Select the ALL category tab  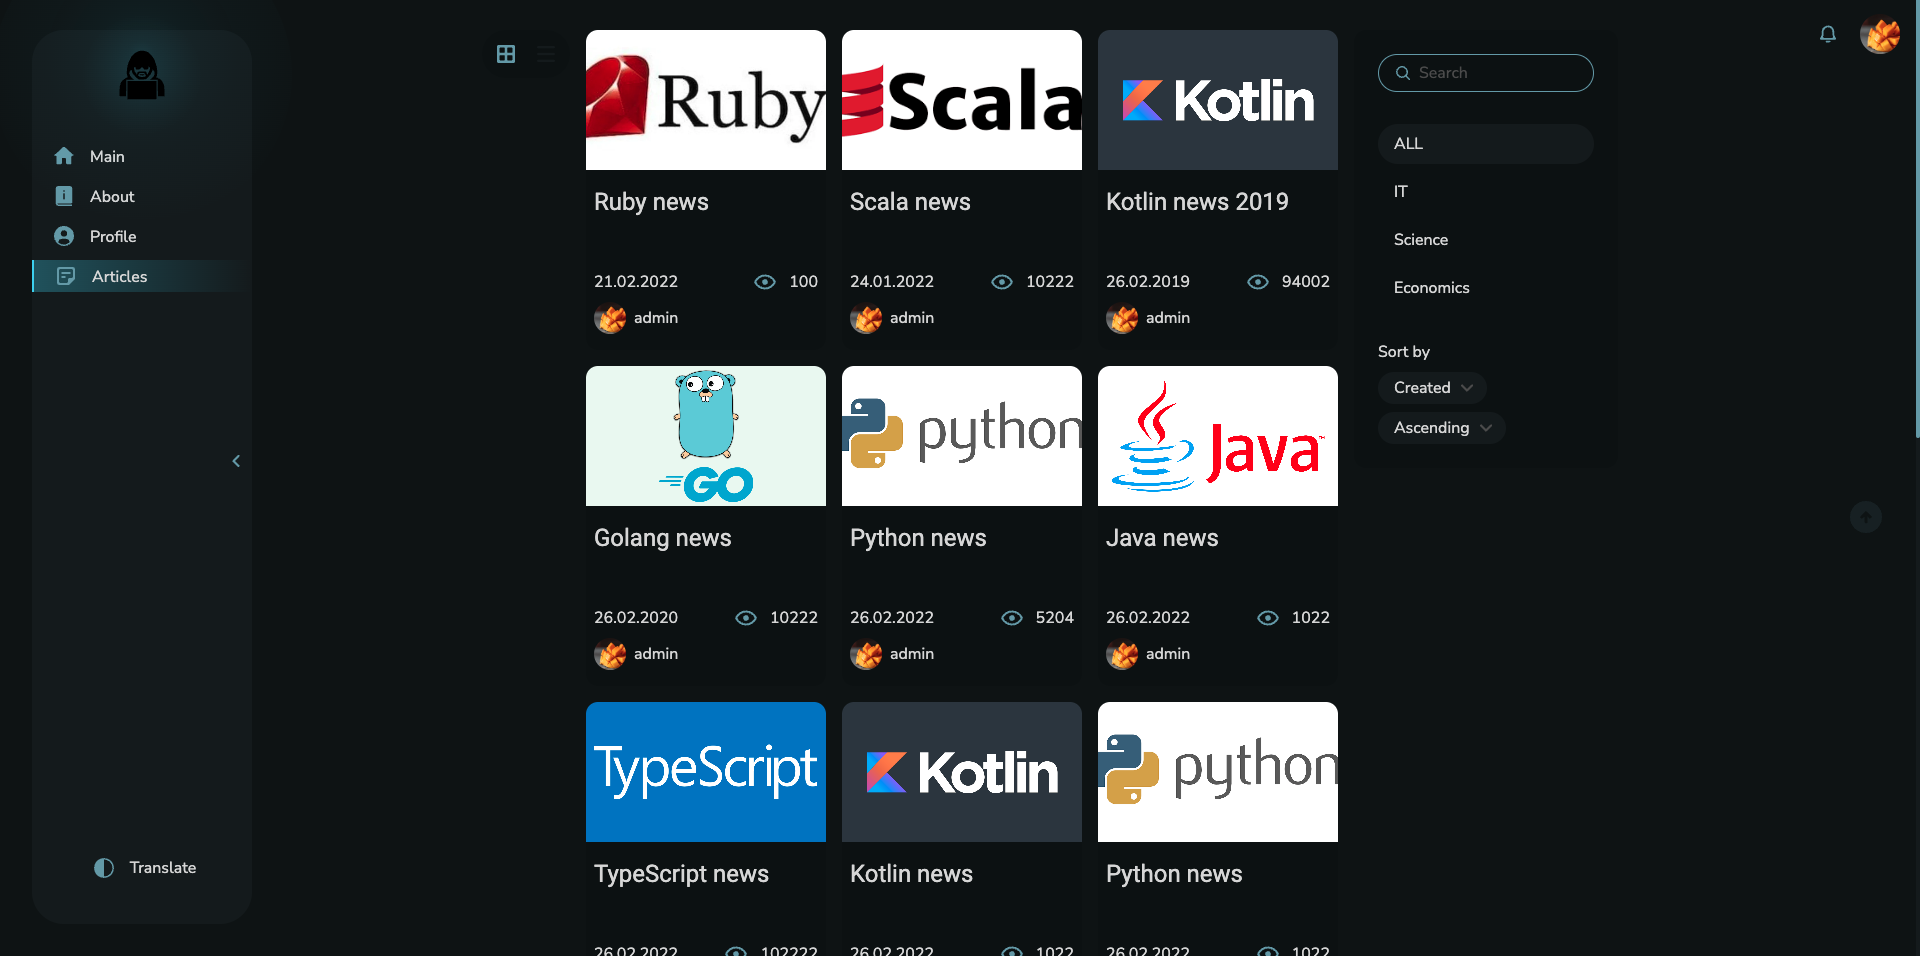coord(1486,144)
